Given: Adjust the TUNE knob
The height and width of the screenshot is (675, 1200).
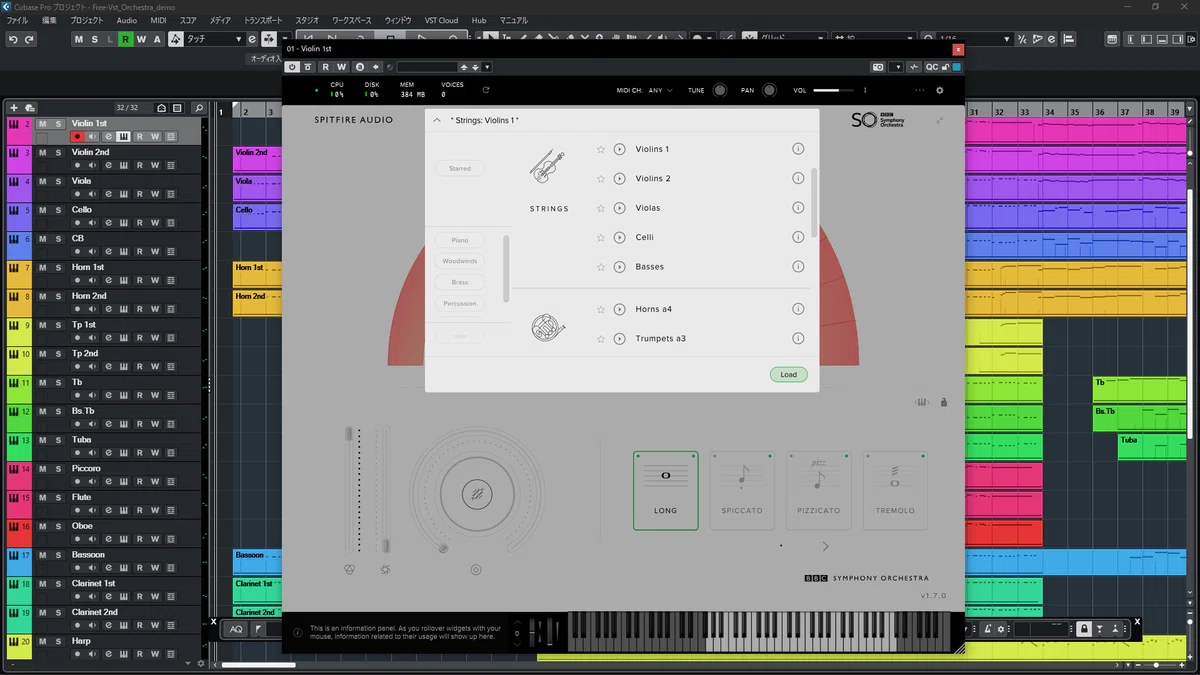Looking at the screenshot, I should [x=720, y=90].
